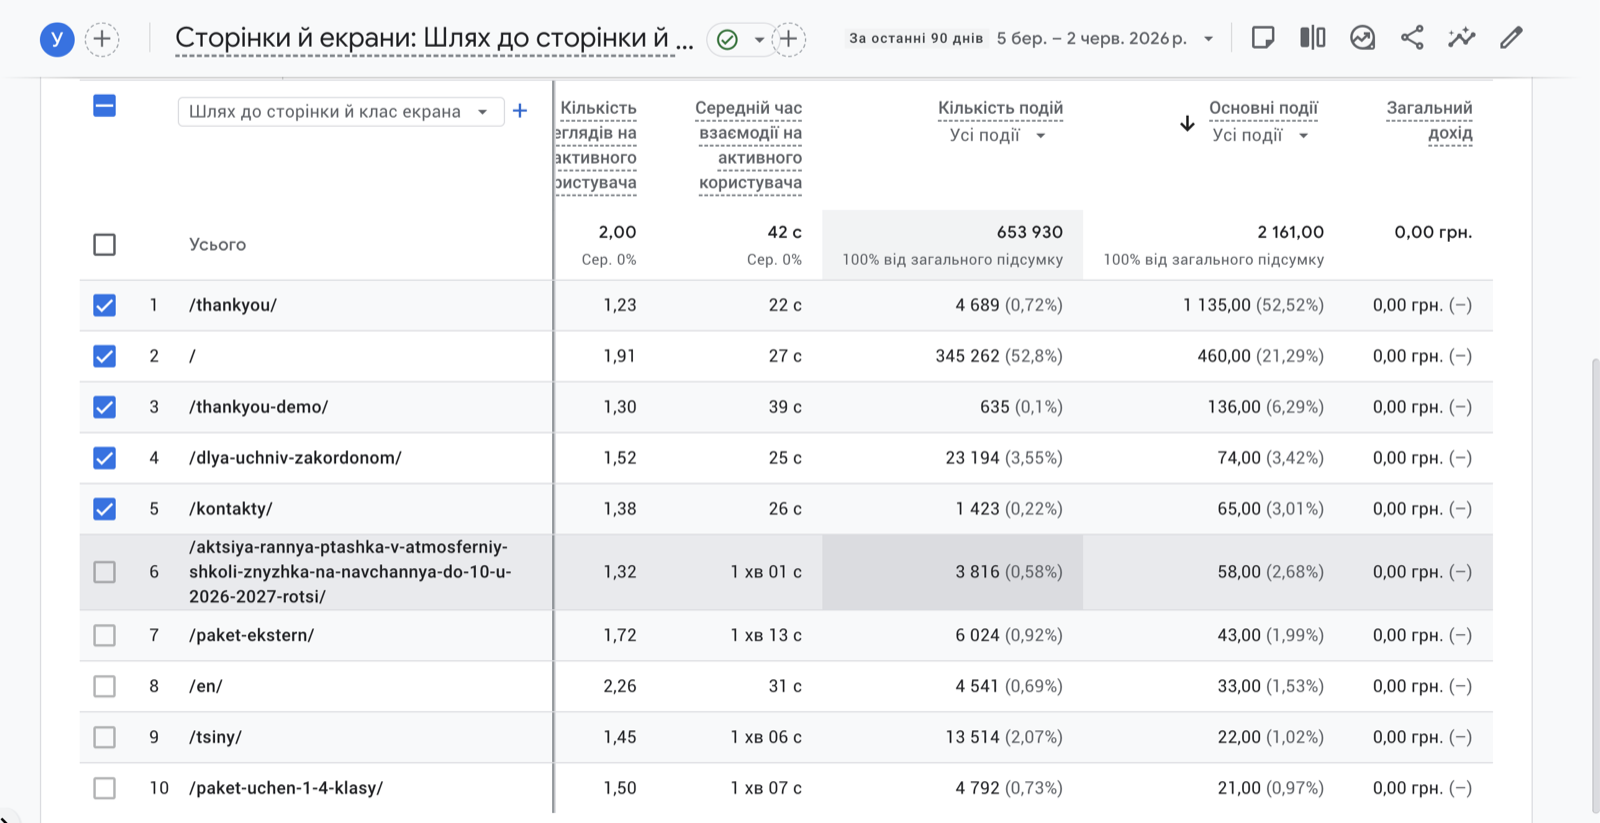The height and width of the screenshot is (823, 1600).
Task: Check the /tsiny/ row checkbox
Action: tap(104, 737)
